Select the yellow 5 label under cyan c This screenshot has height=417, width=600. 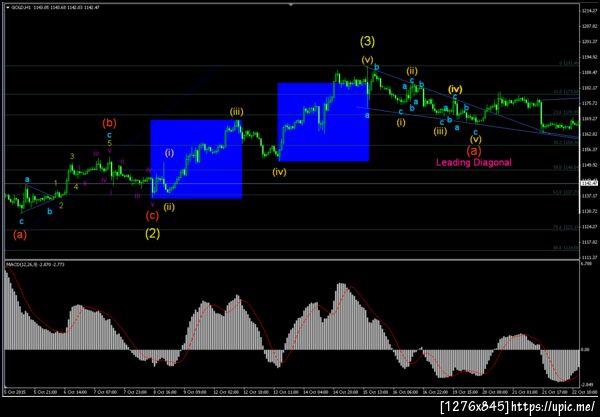[x=109, y=143]
